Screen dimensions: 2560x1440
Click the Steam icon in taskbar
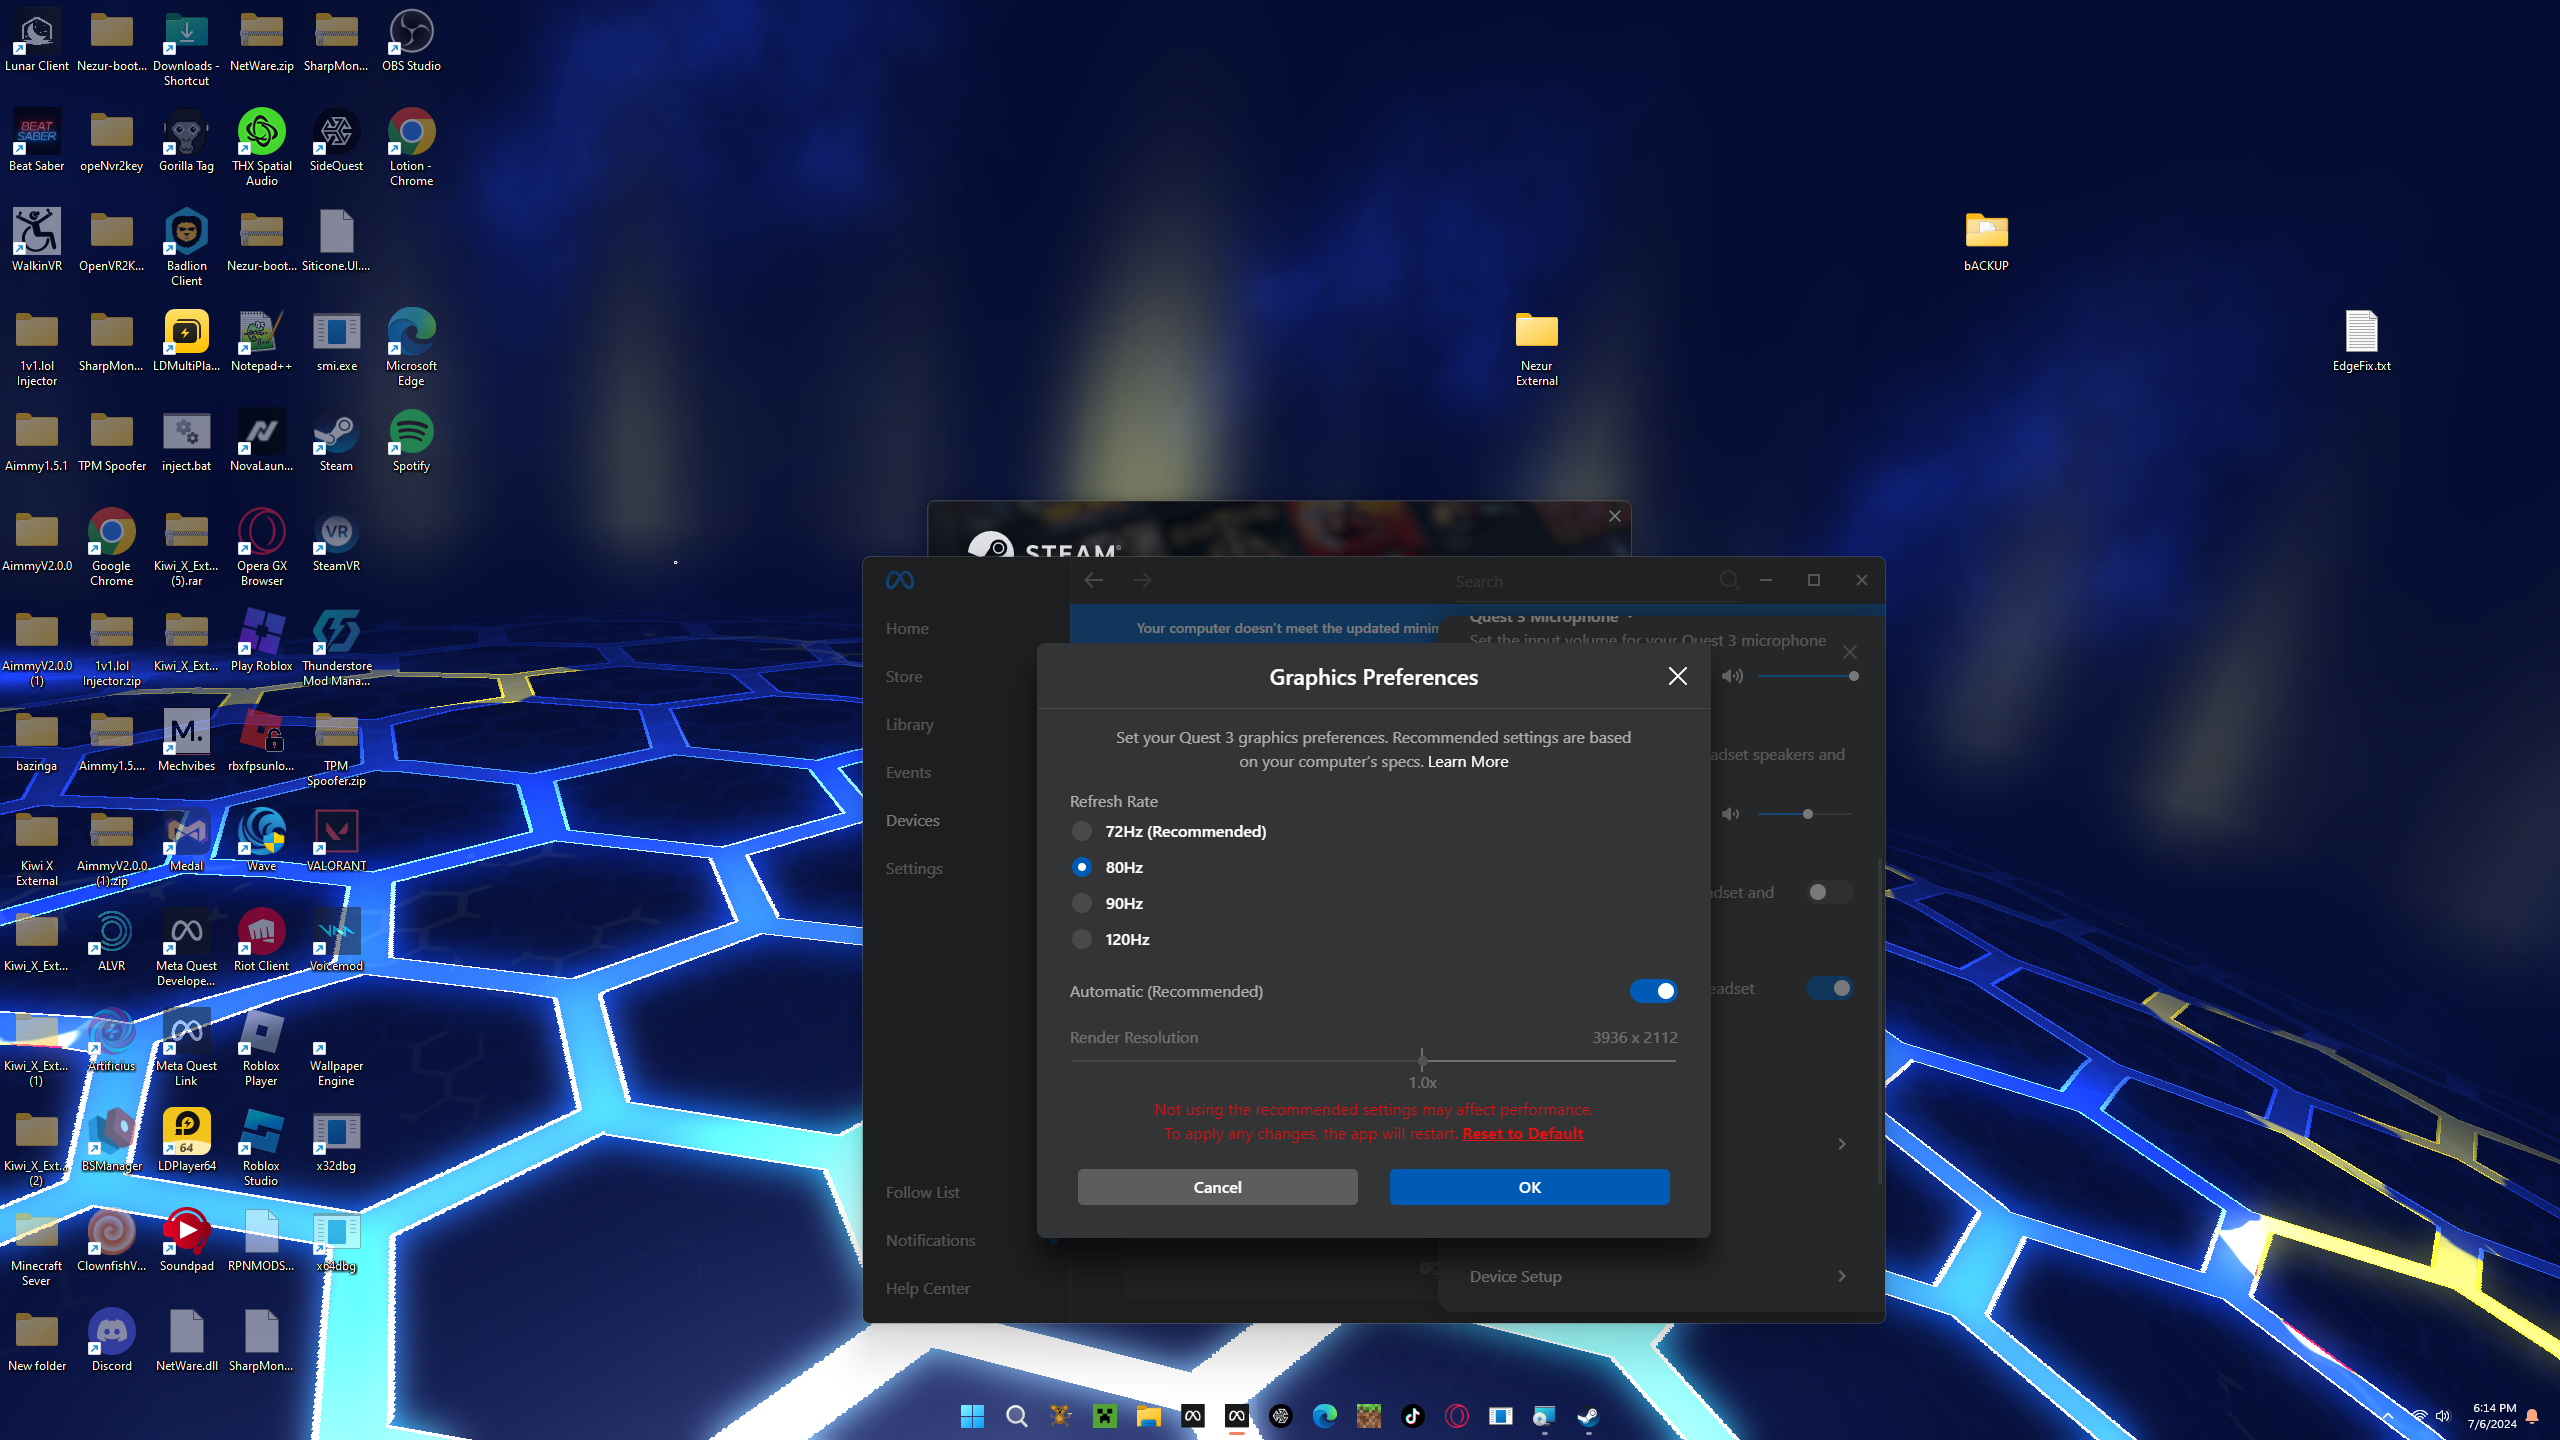(x=1588, y=1416)
